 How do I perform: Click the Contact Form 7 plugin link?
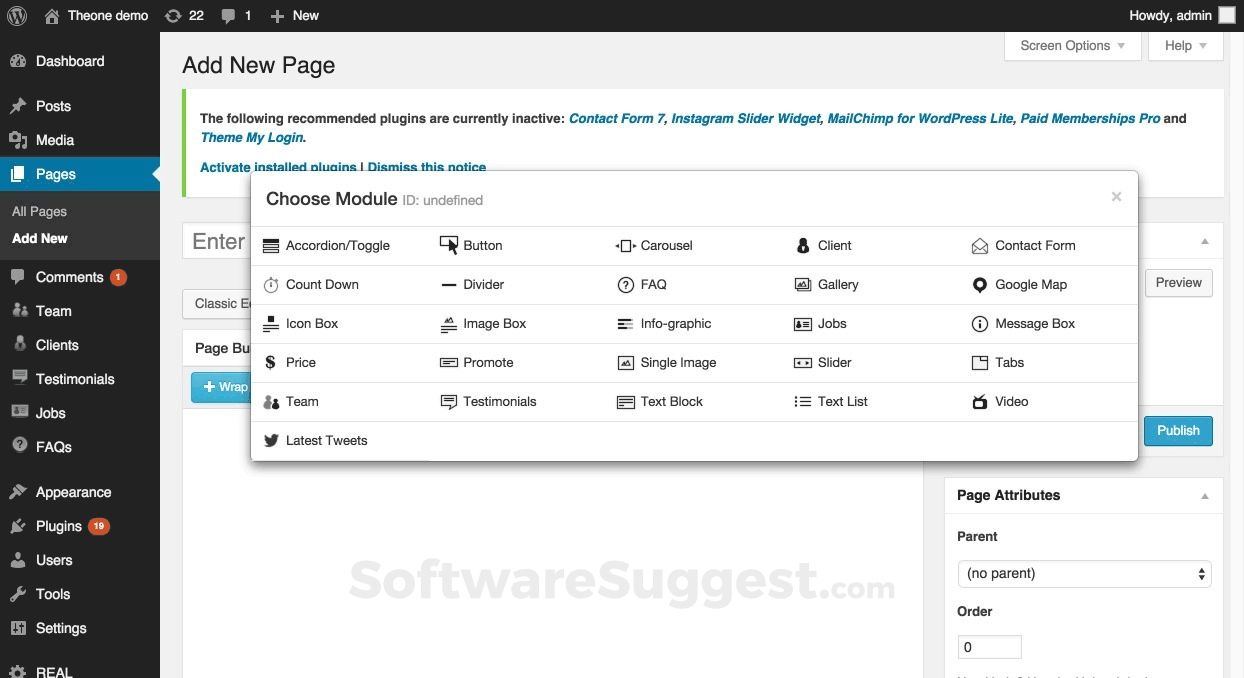pos(616,118)
